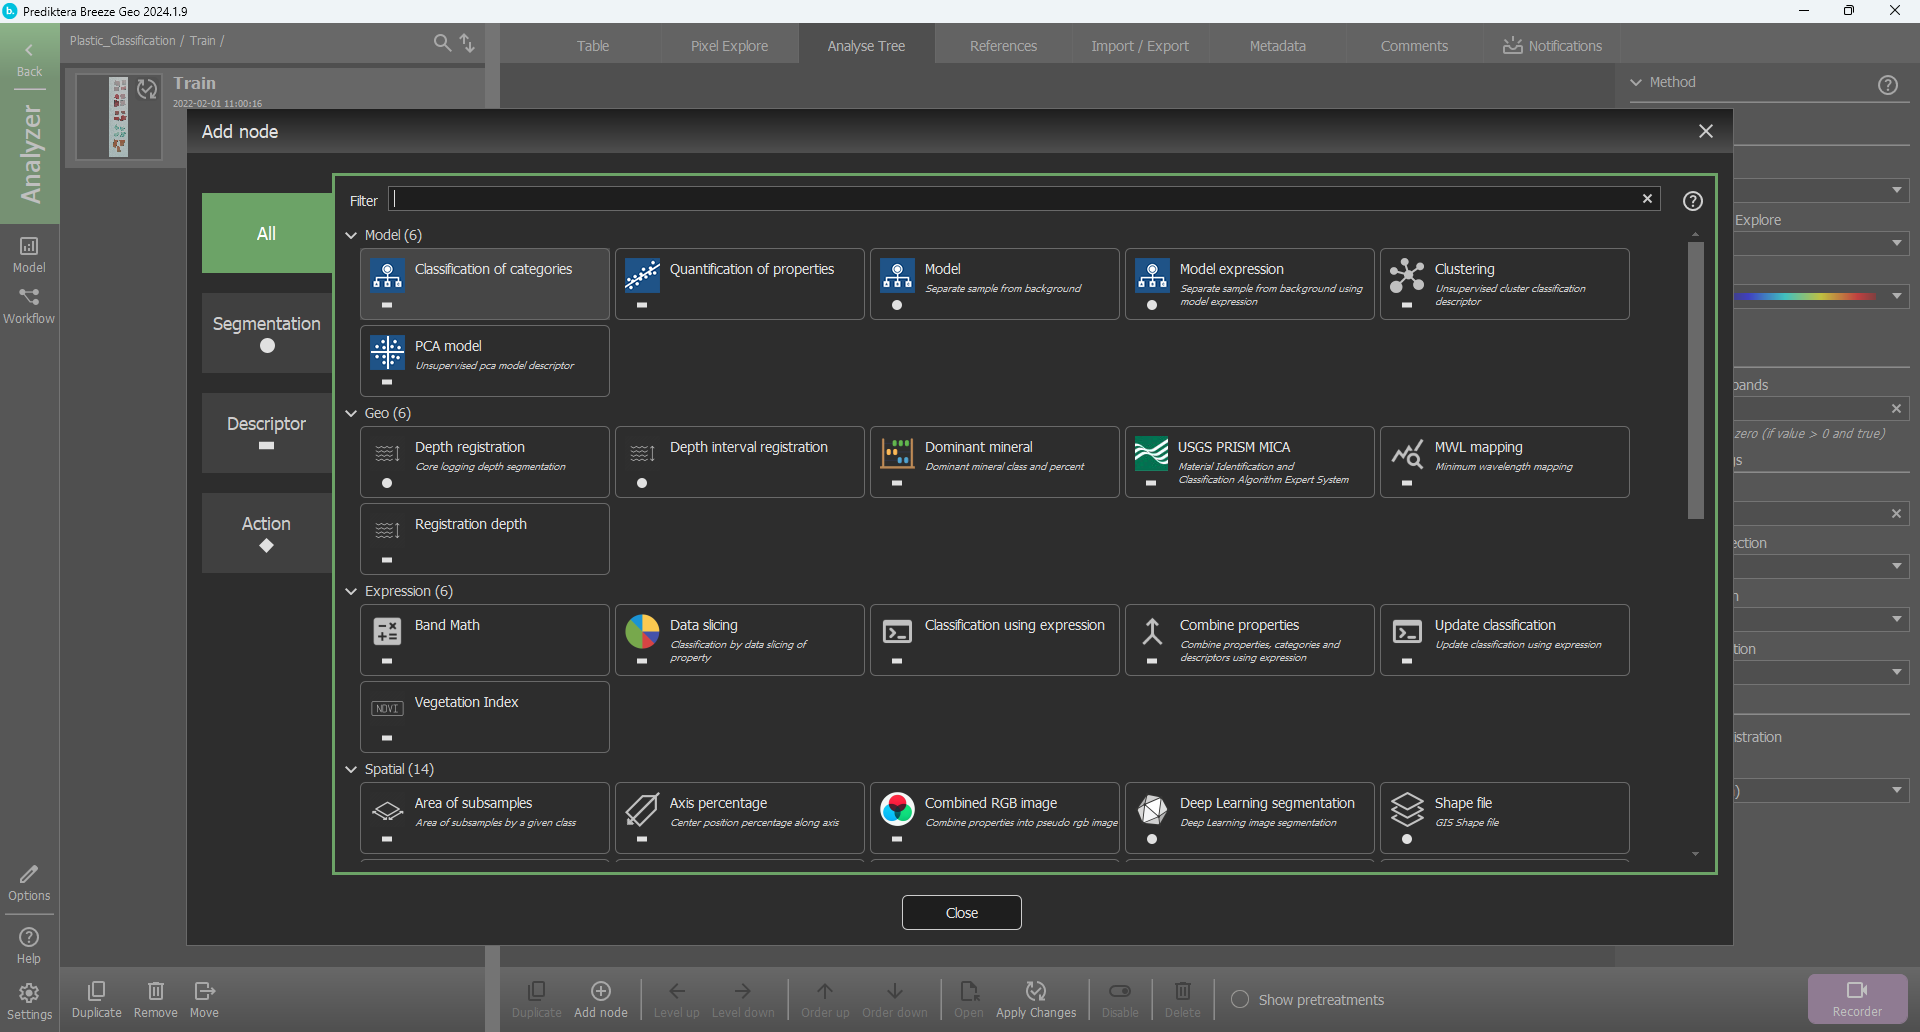
Task: Switch to the Pixel Explore tab
Action: [x=729, y=46]
